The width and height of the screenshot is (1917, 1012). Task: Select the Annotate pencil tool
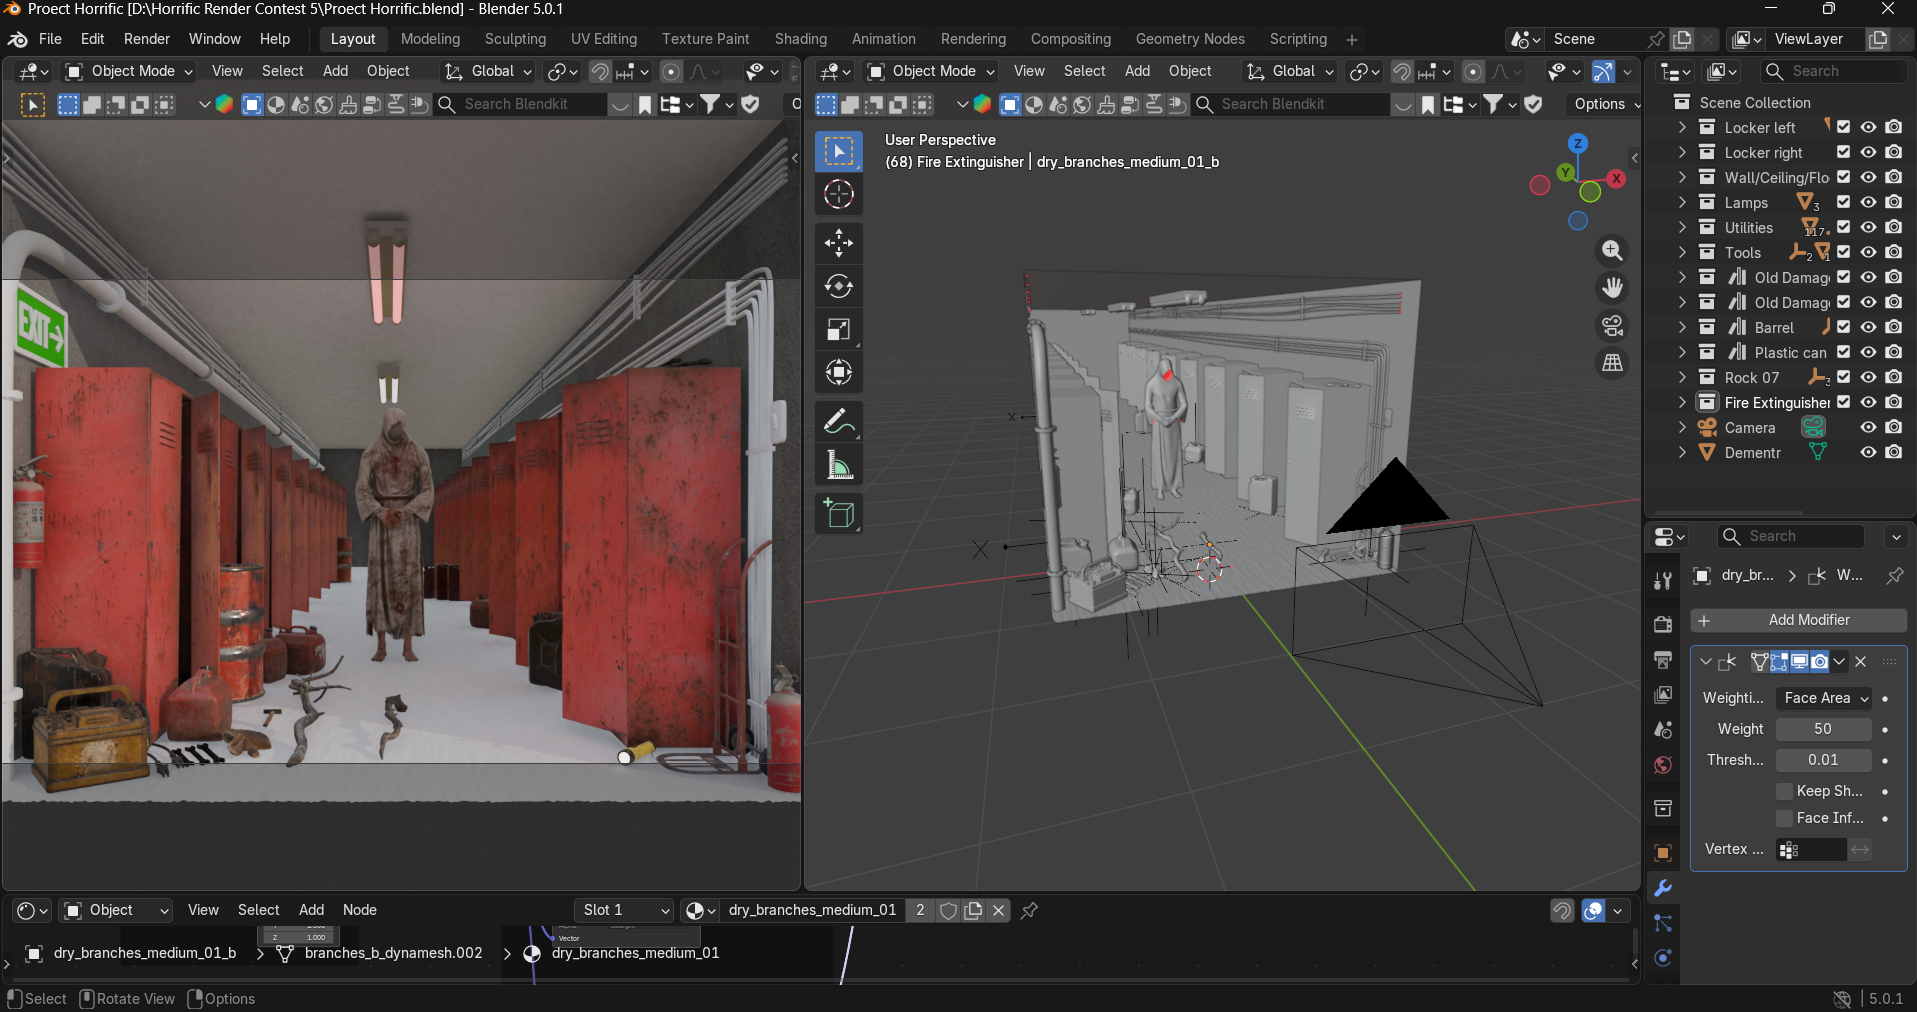coord(838,422)
